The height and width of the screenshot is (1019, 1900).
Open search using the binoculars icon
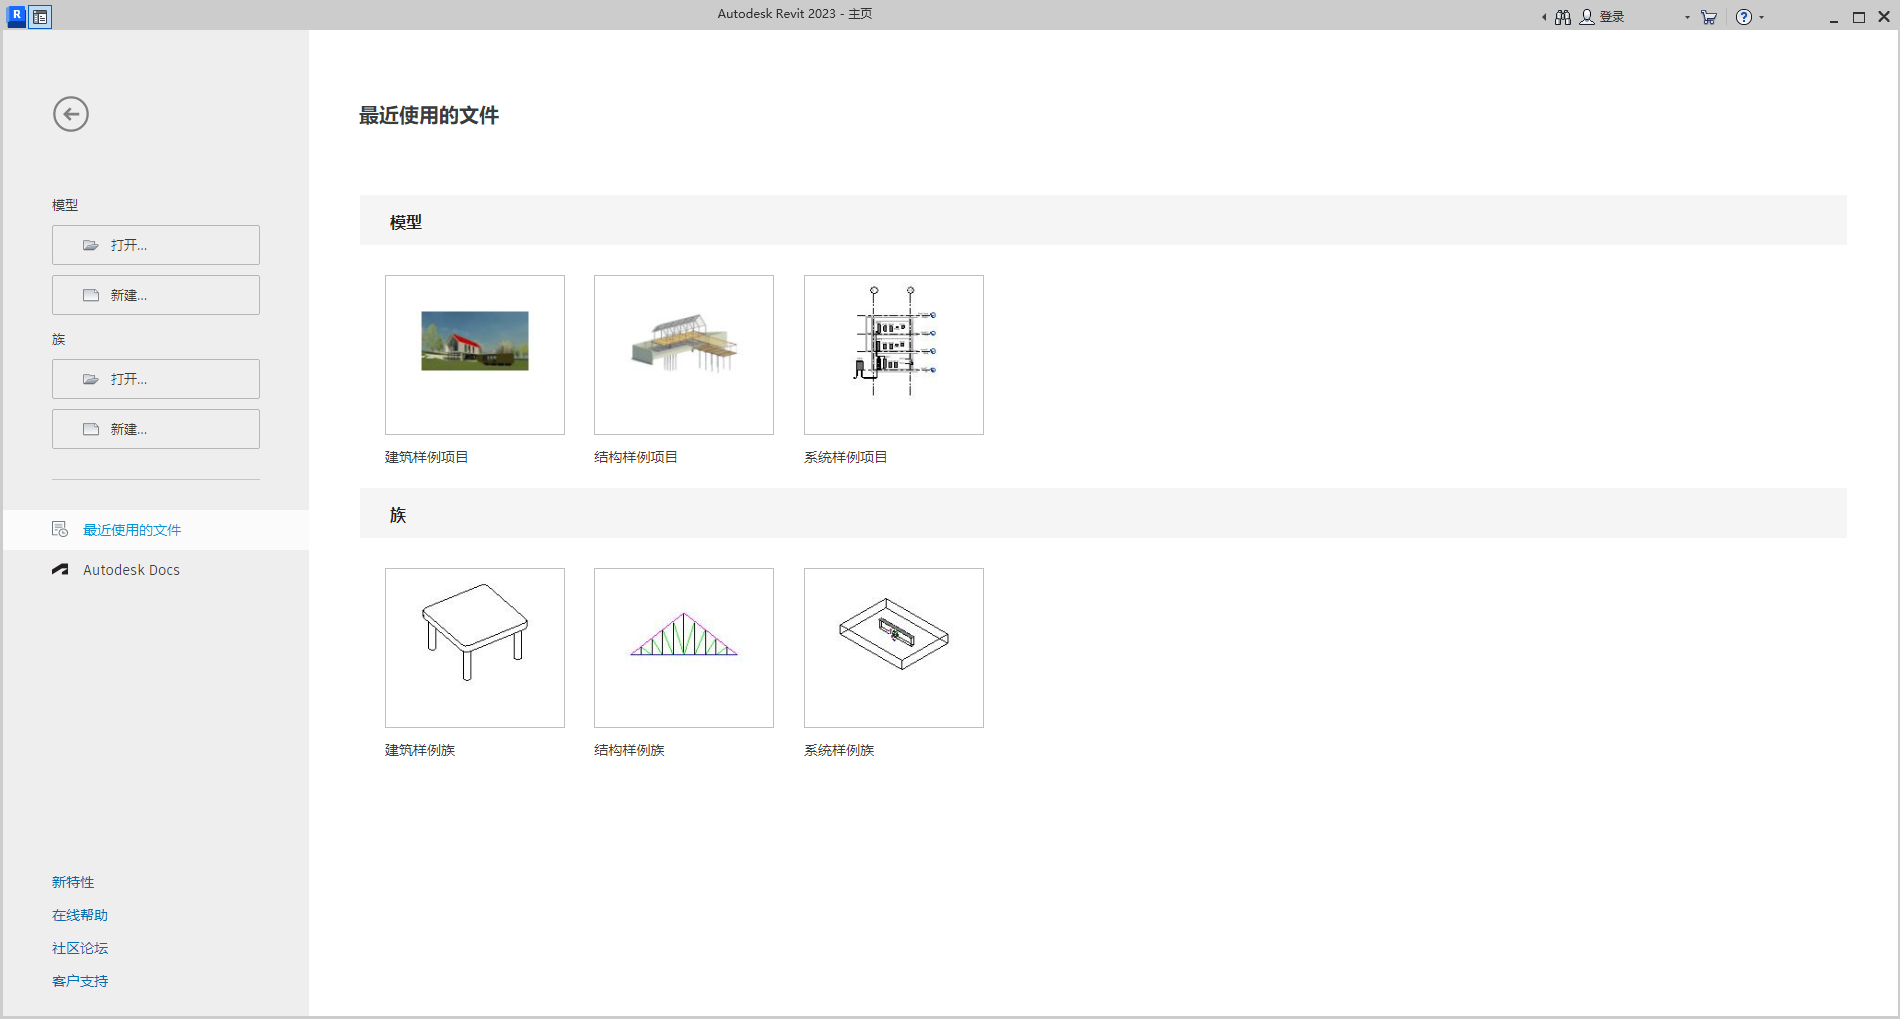(x=1562, y=16)
